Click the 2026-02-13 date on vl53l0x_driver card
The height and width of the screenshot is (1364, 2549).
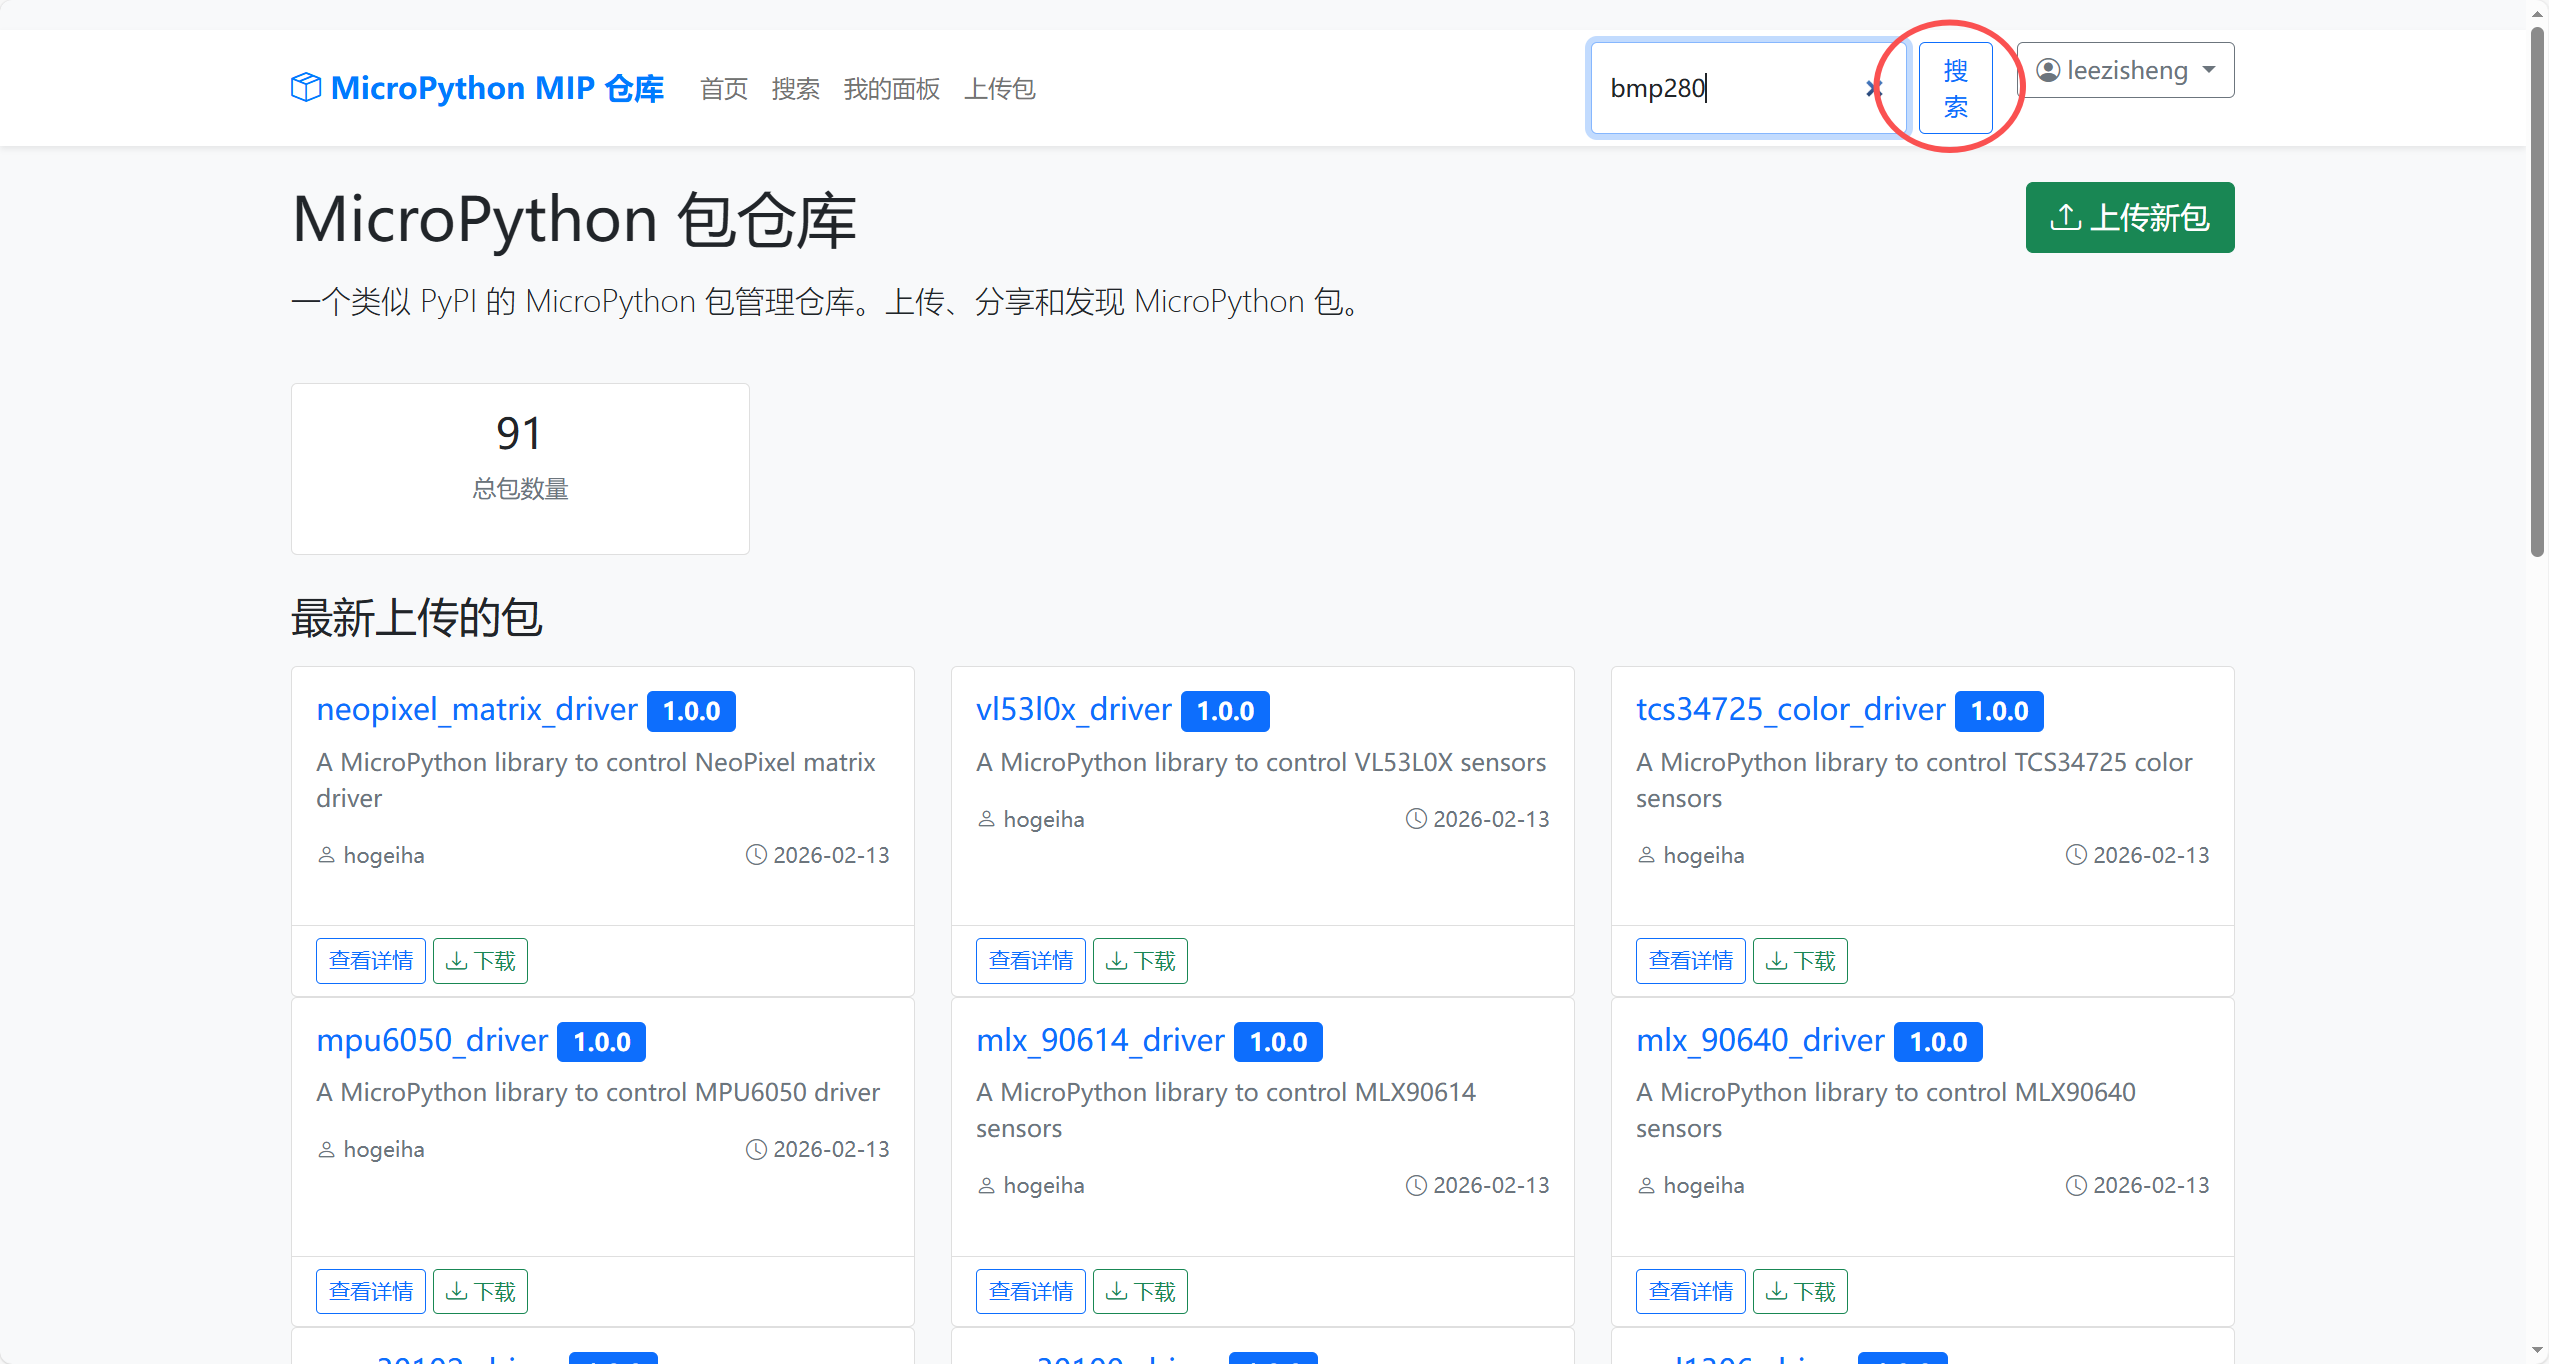tap(1491, 819)
